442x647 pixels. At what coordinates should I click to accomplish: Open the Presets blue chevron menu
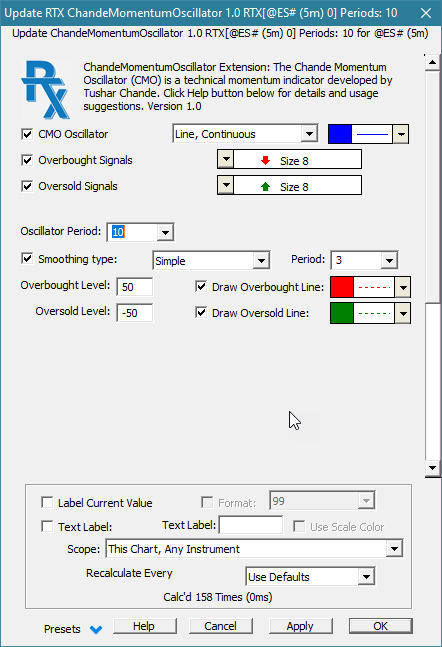point(96,630)
